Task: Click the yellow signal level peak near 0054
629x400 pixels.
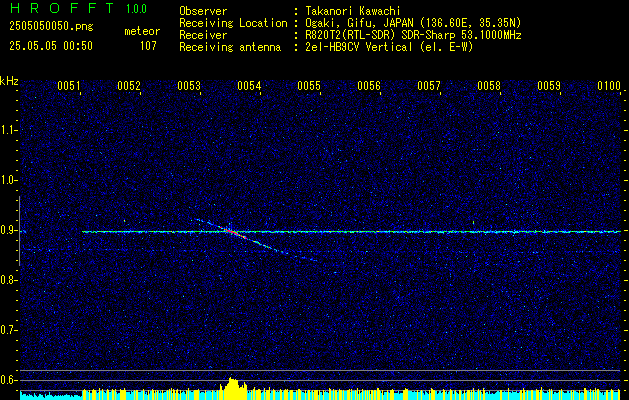Action: click(234, 388)
